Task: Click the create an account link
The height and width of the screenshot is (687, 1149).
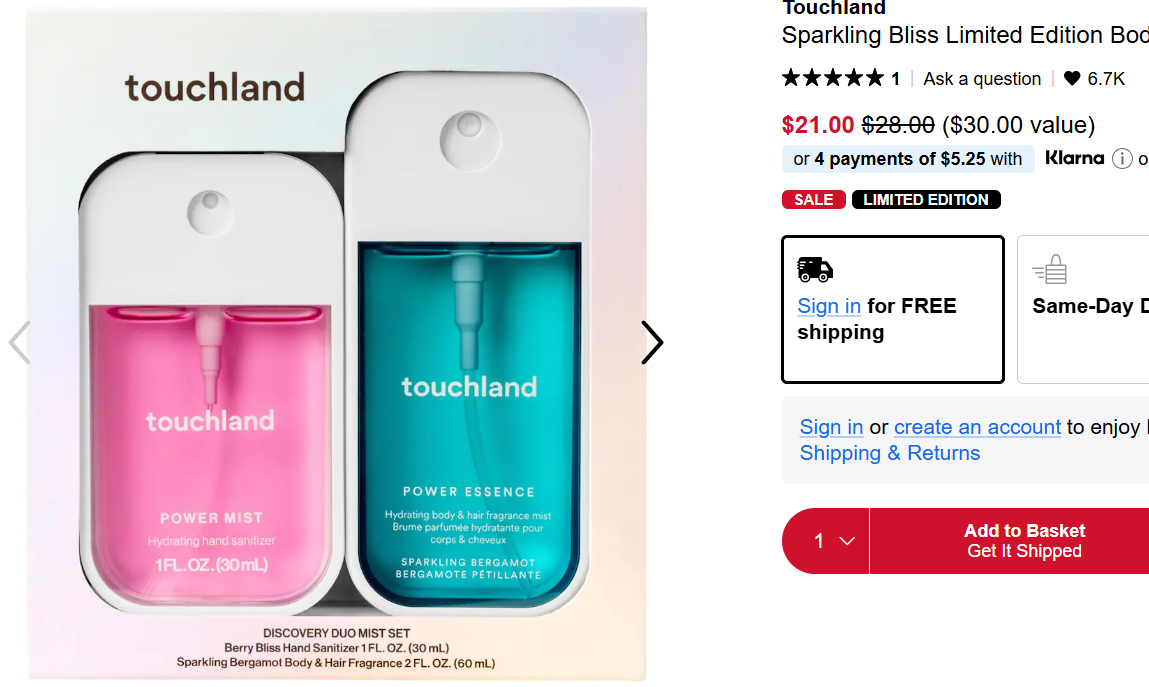Action: pos(977,427)
